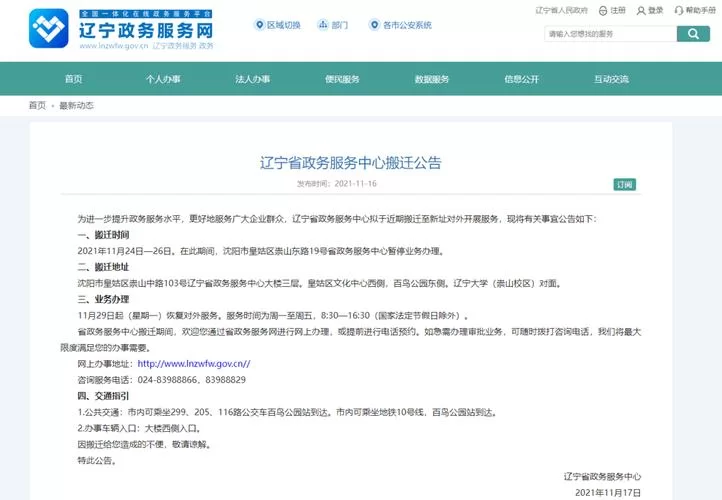Screen dimensions: 722x500
Task: Open 辽宁省人民政府 link
Action: (x=561, y=11)
